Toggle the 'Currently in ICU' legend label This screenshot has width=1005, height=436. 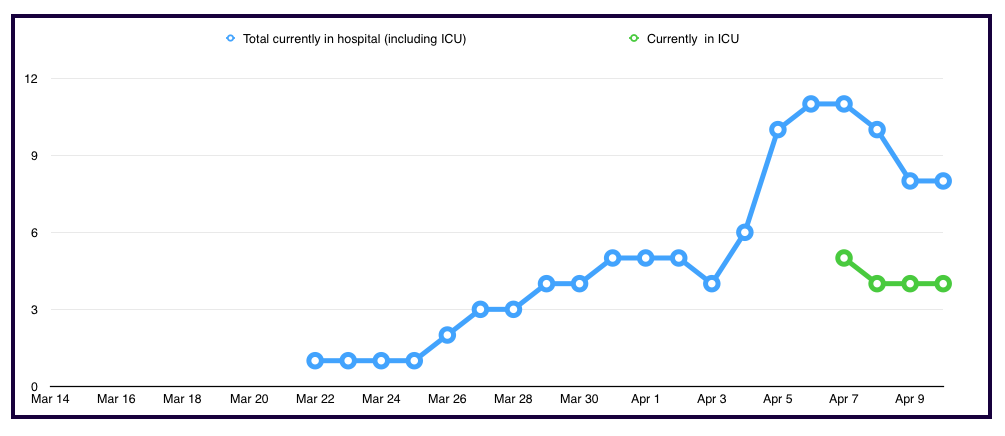point(693,39)
